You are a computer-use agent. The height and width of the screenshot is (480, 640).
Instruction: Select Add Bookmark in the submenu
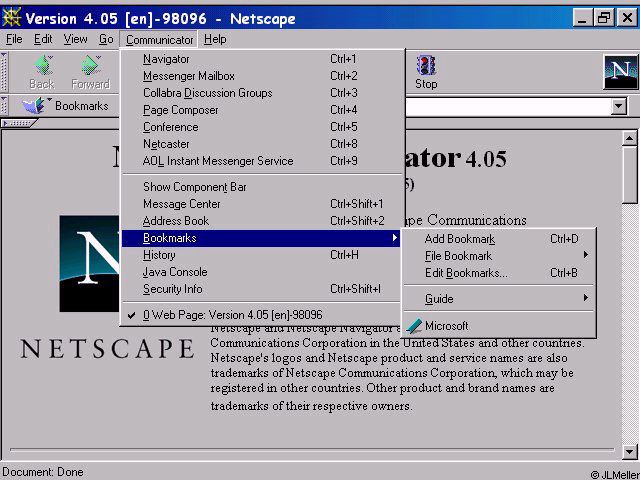[x=460, y=239]
